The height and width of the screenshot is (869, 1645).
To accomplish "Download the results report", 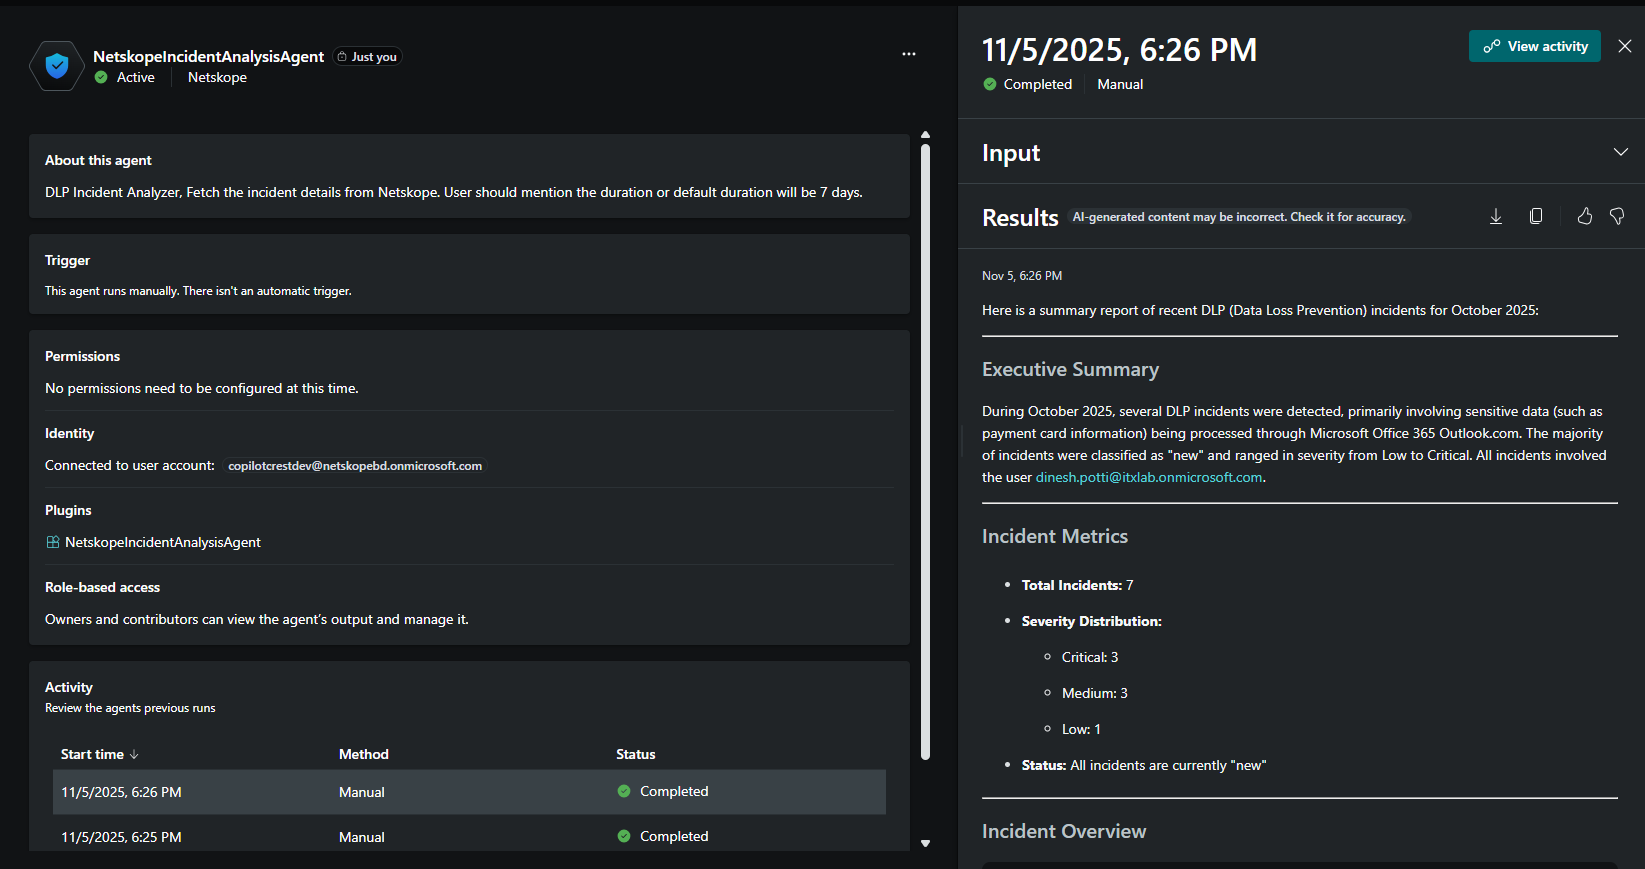I will point(1496,217).
